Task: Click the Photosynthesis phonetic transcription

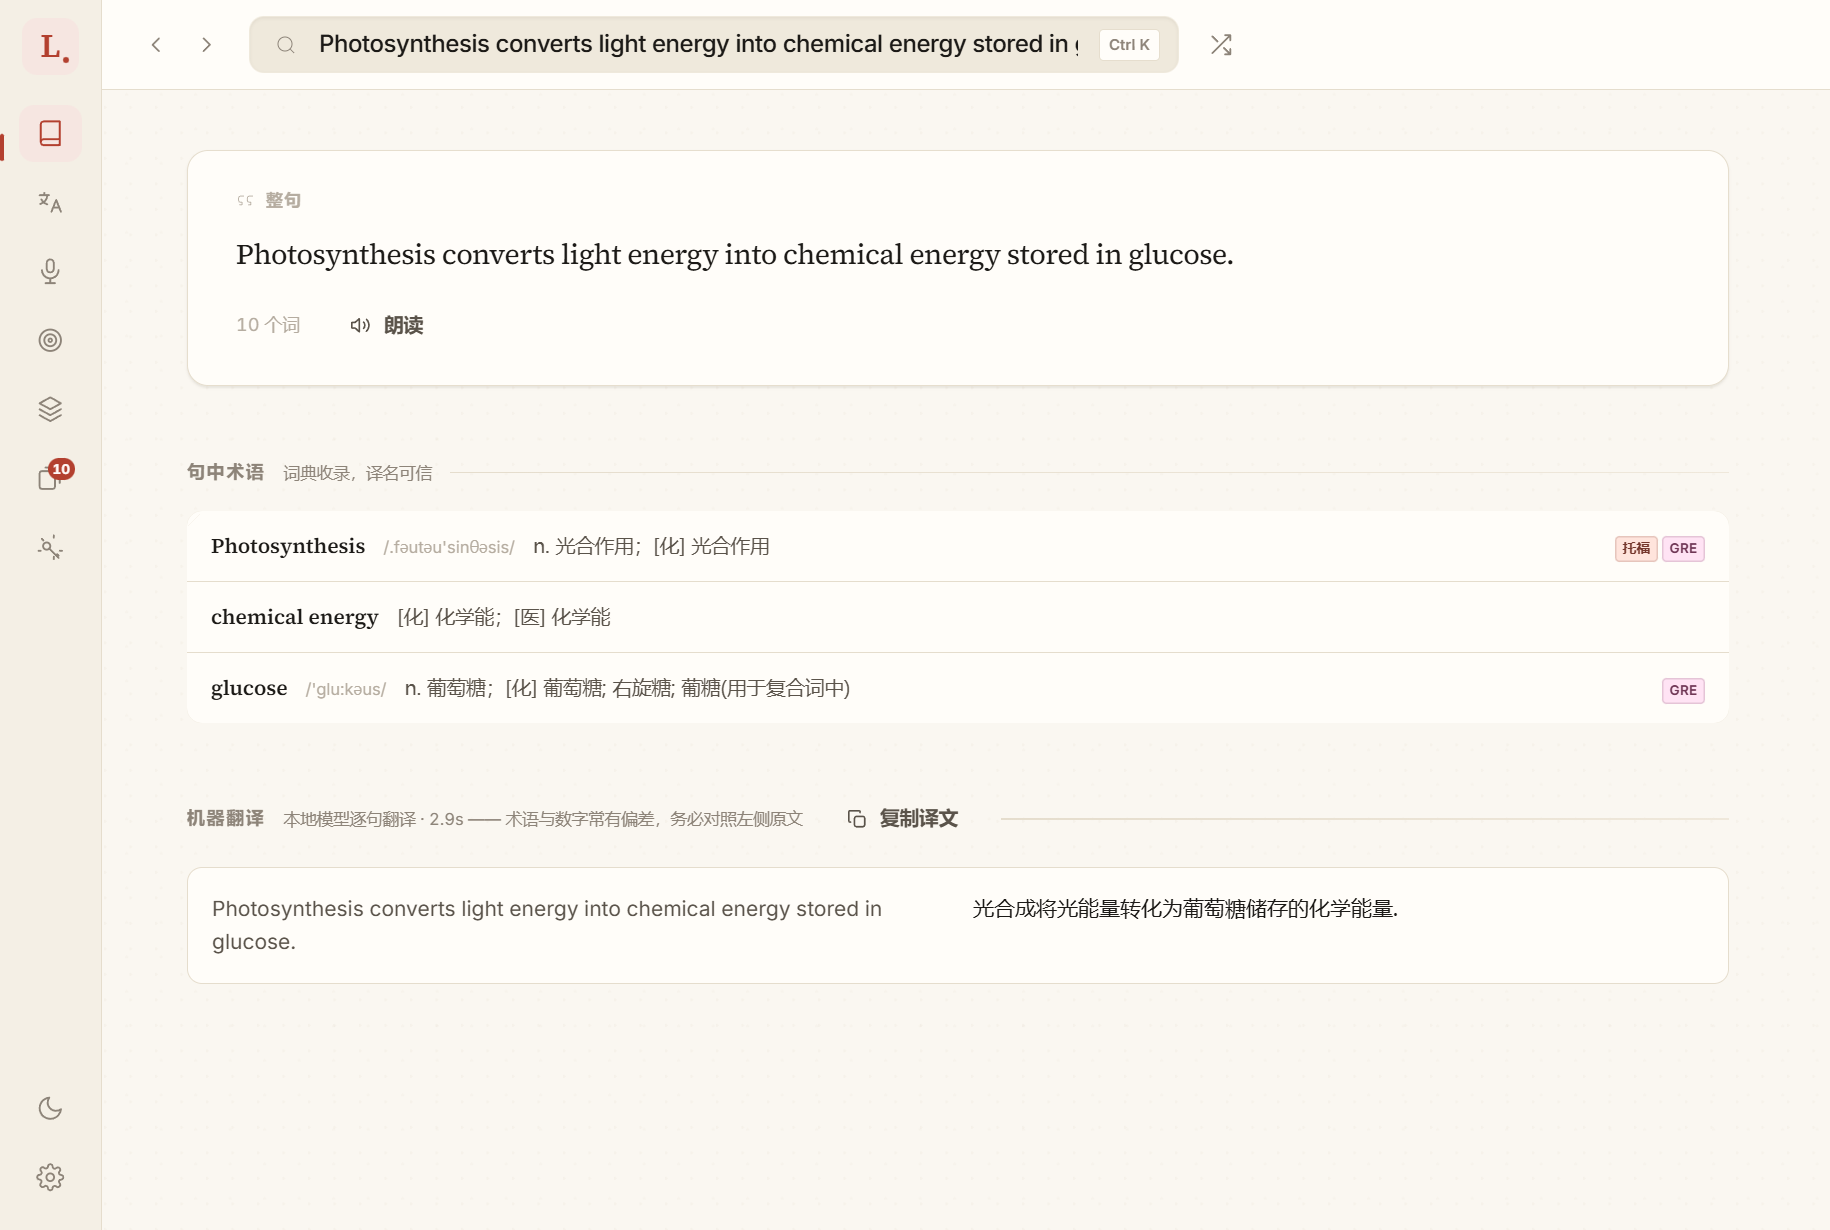Action: (449, 547)
